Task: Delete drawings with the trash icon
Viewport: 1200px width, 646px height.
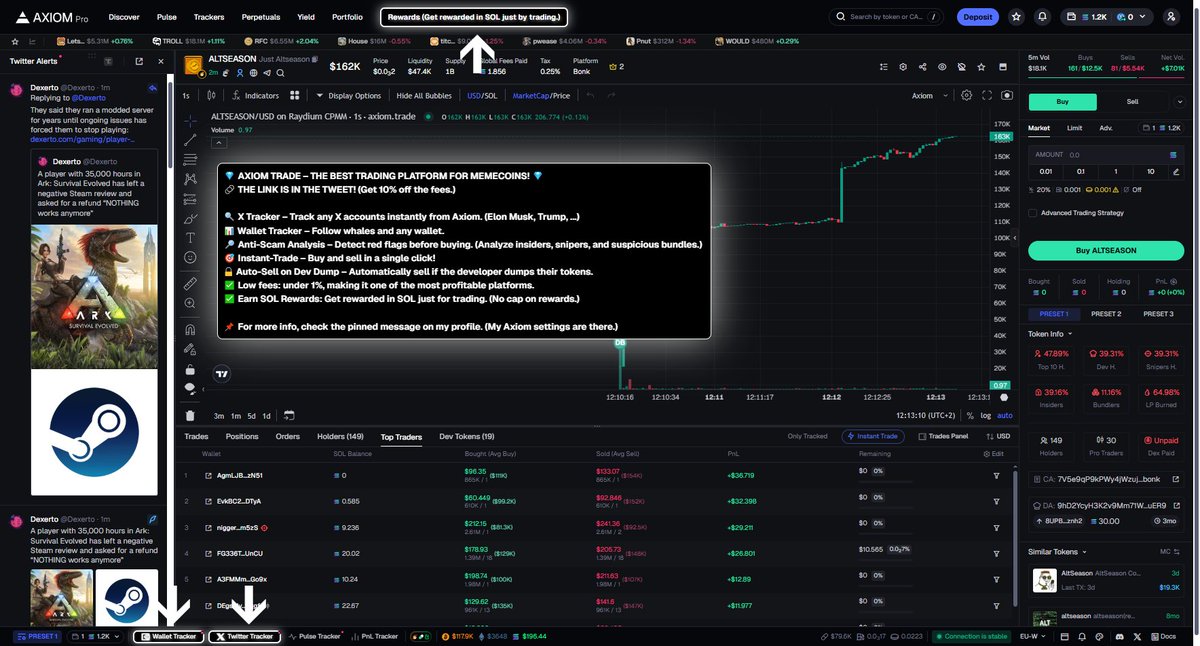Action: tap(190, 415)
